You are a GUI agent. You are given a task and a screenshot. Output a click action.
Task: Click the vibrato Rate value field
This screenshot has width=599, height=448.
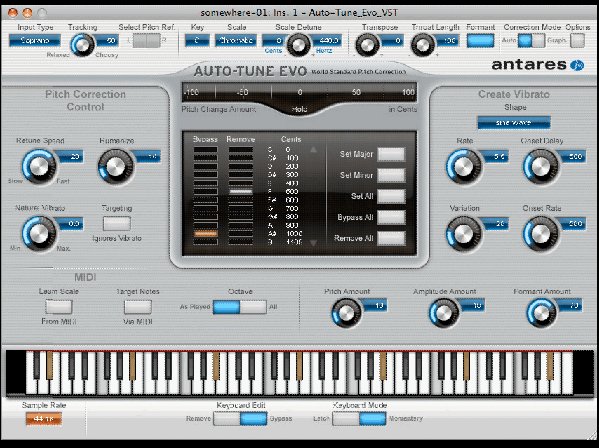pyautogui.click(x=495, y=156)
